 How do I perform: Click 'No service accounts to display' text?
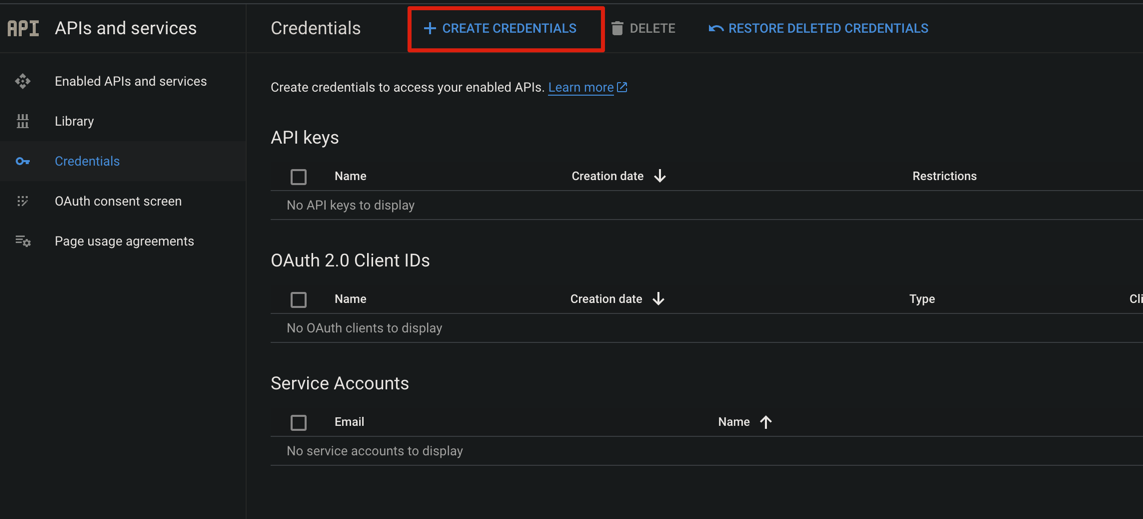375,451
